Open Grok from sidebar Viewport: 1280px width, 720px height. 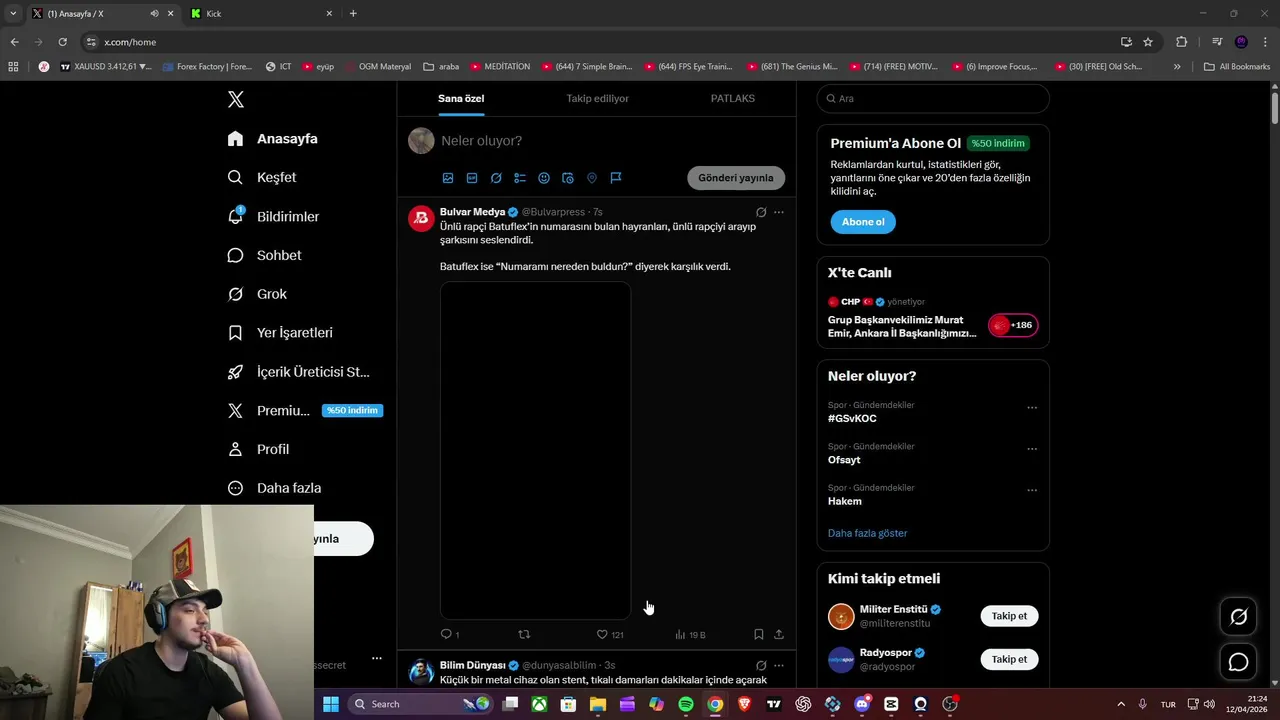point(258,294)
